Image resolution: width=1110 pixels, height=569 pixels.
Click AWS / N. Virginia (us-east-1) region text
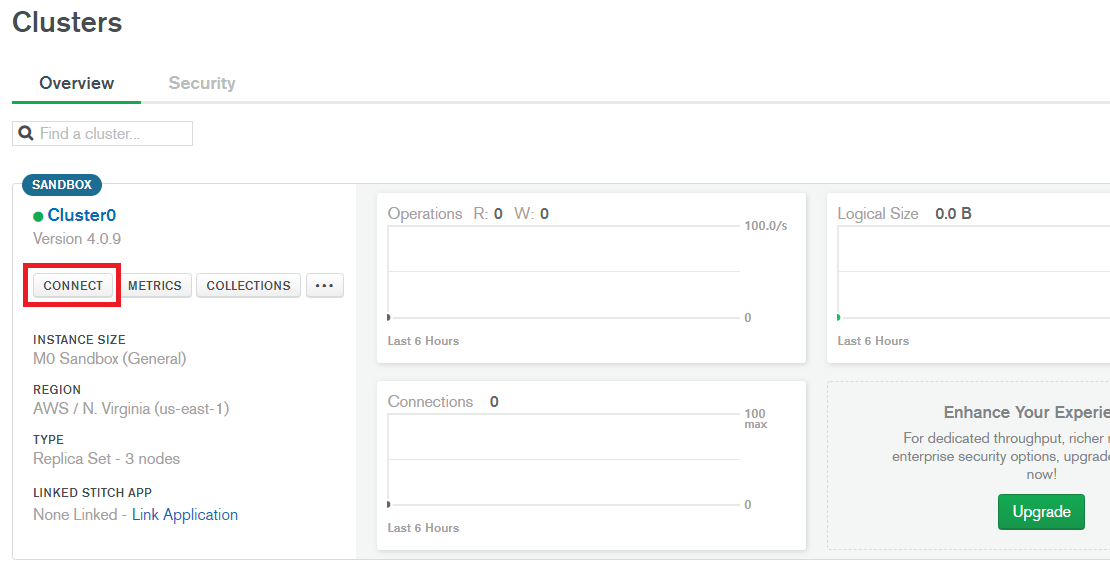tap(131, 408)
